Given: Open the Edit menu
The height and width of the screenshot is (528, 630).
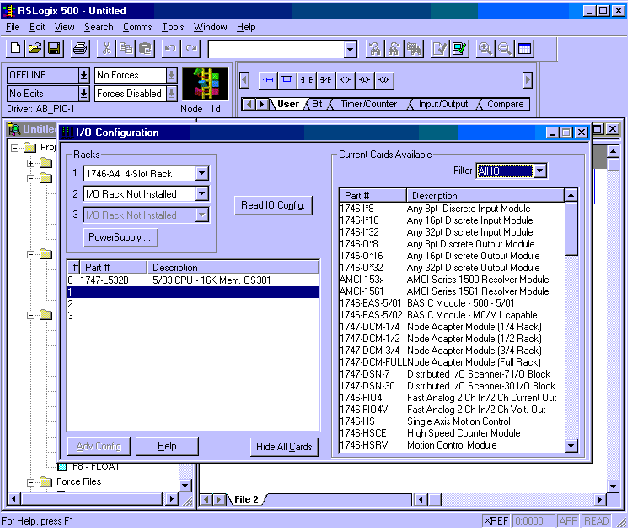Looking at the screenshot, I should 37,27.
